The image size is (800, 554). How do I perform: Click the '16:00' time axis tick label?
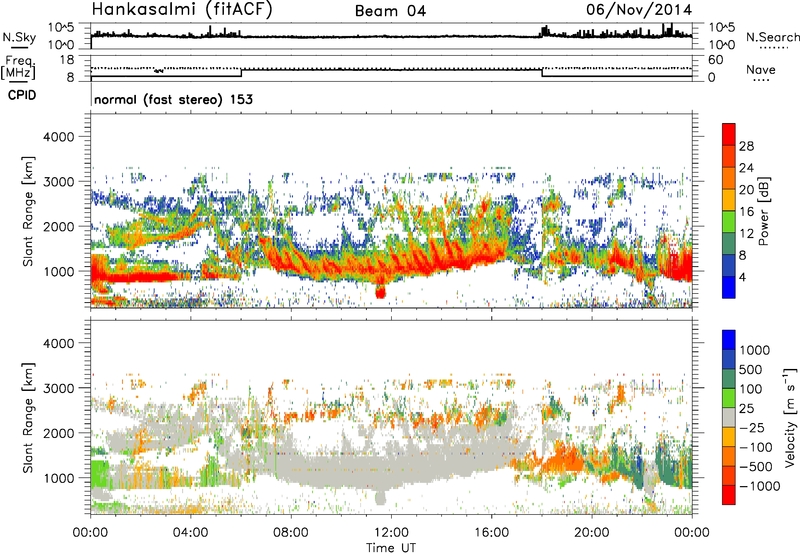[x=491, y=533]
